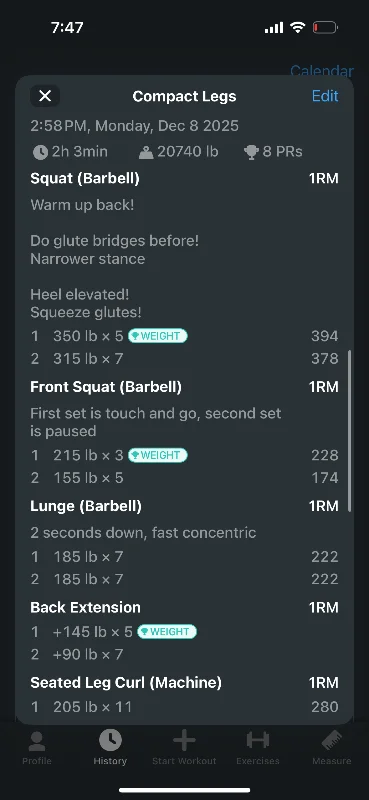Tap the WEIGHT badge on Front Squat set
Image resolution: width=369 pixels, height=800 pixels.
click(158, 455)
